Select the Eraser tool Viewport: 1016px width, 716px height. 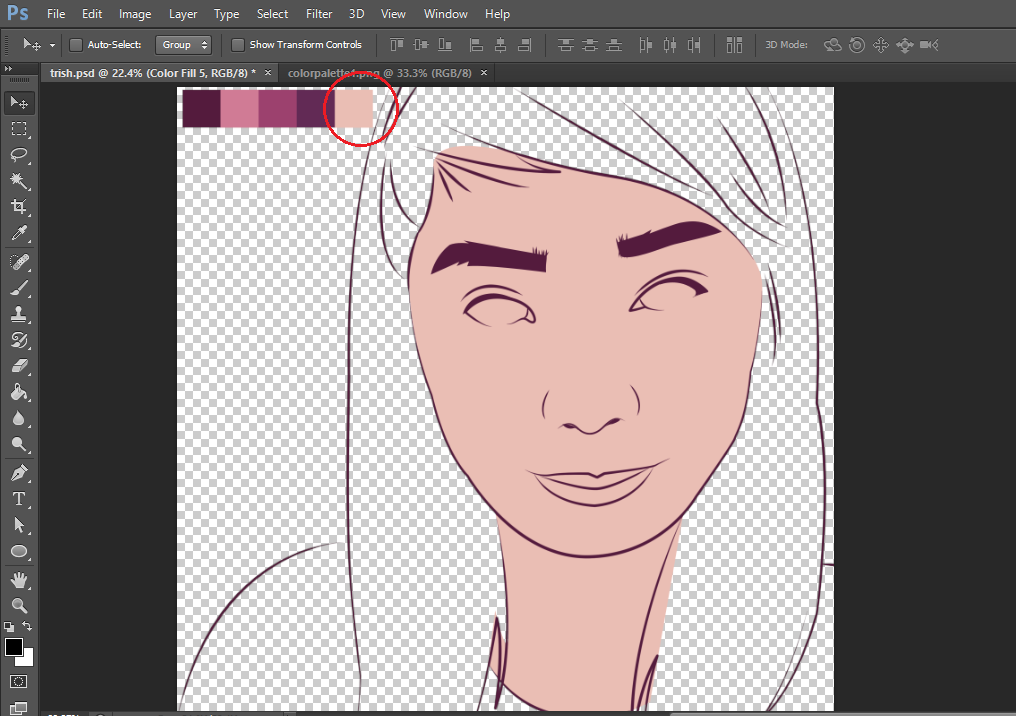[19, 366]
